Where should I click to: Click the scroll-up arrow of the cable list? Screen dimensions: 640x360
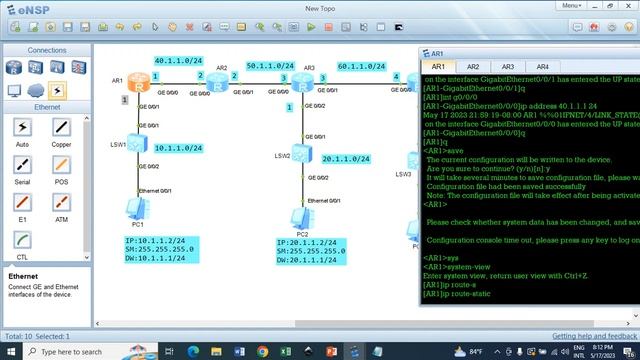point(87,118)
